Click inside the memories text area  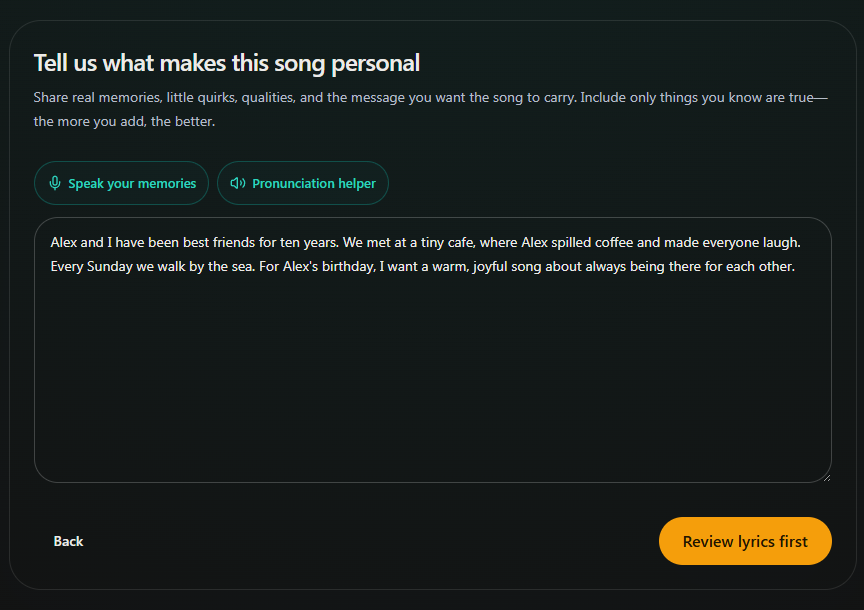(x=433, y=350)
